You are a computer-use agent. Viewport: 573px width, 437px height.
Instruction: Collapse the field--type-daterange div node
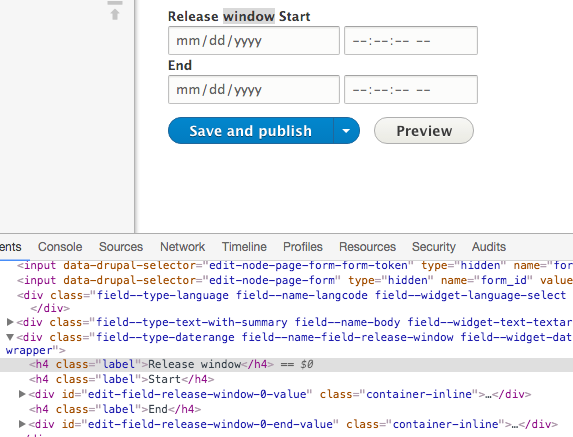point(10,337)
